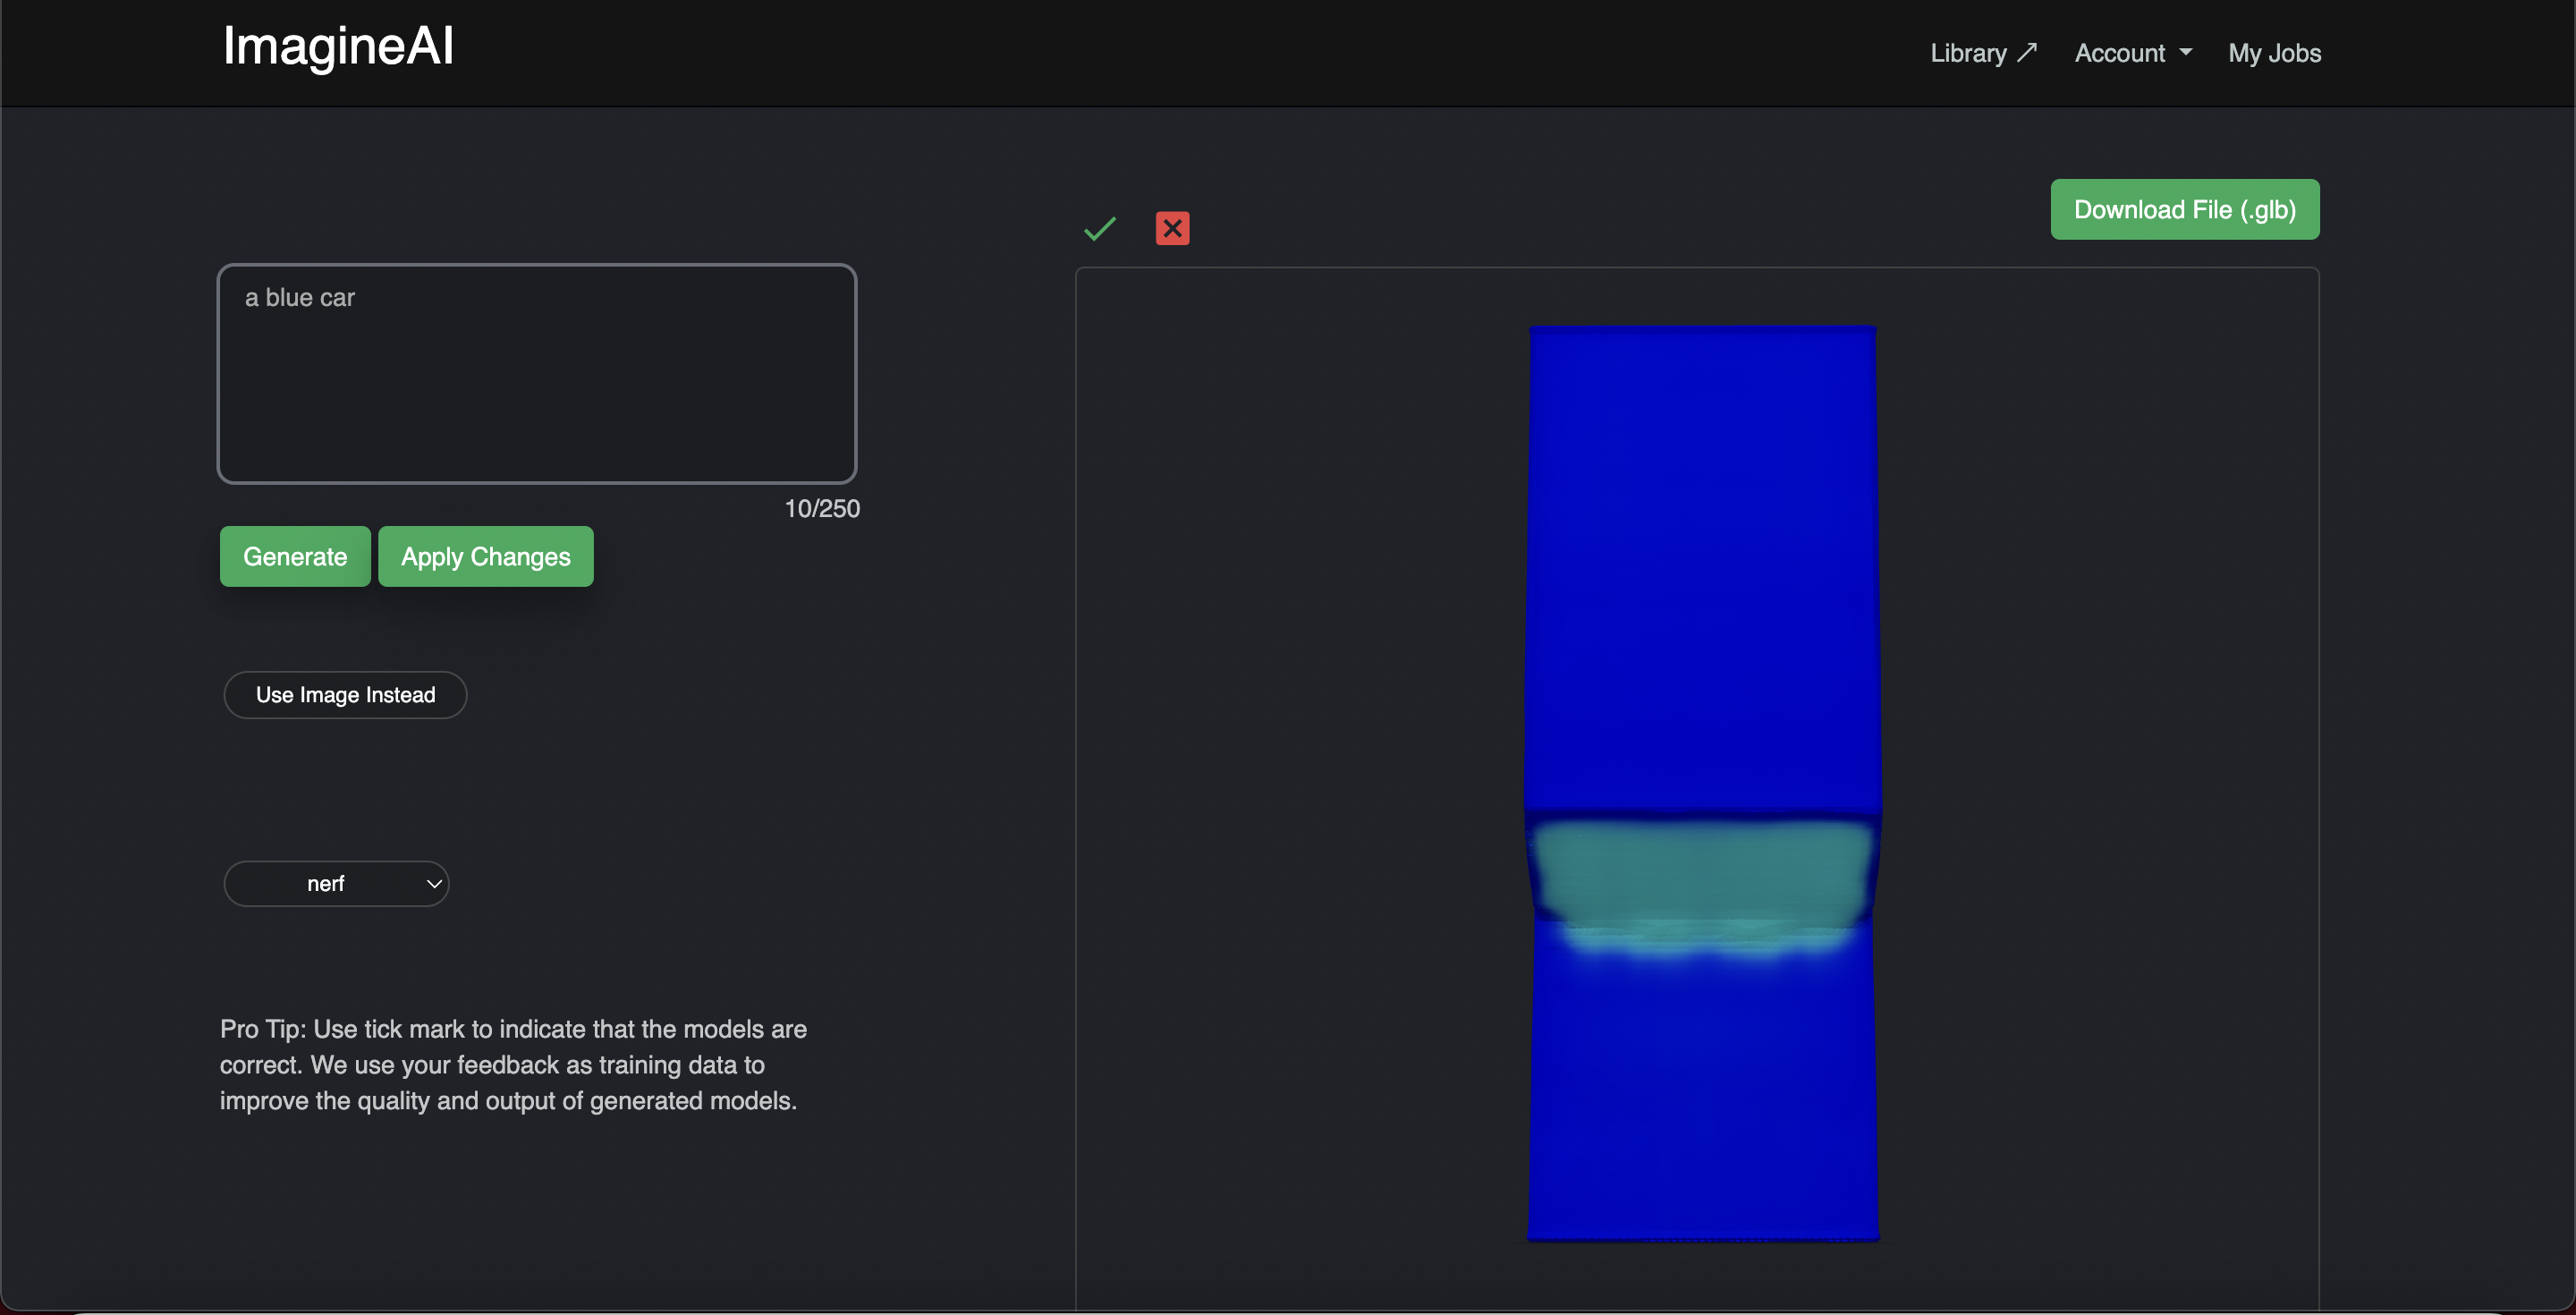This screenshot has width=2576, height=1315.
Task: Click the nerf dropdown chevron
Action: (434, 884)
